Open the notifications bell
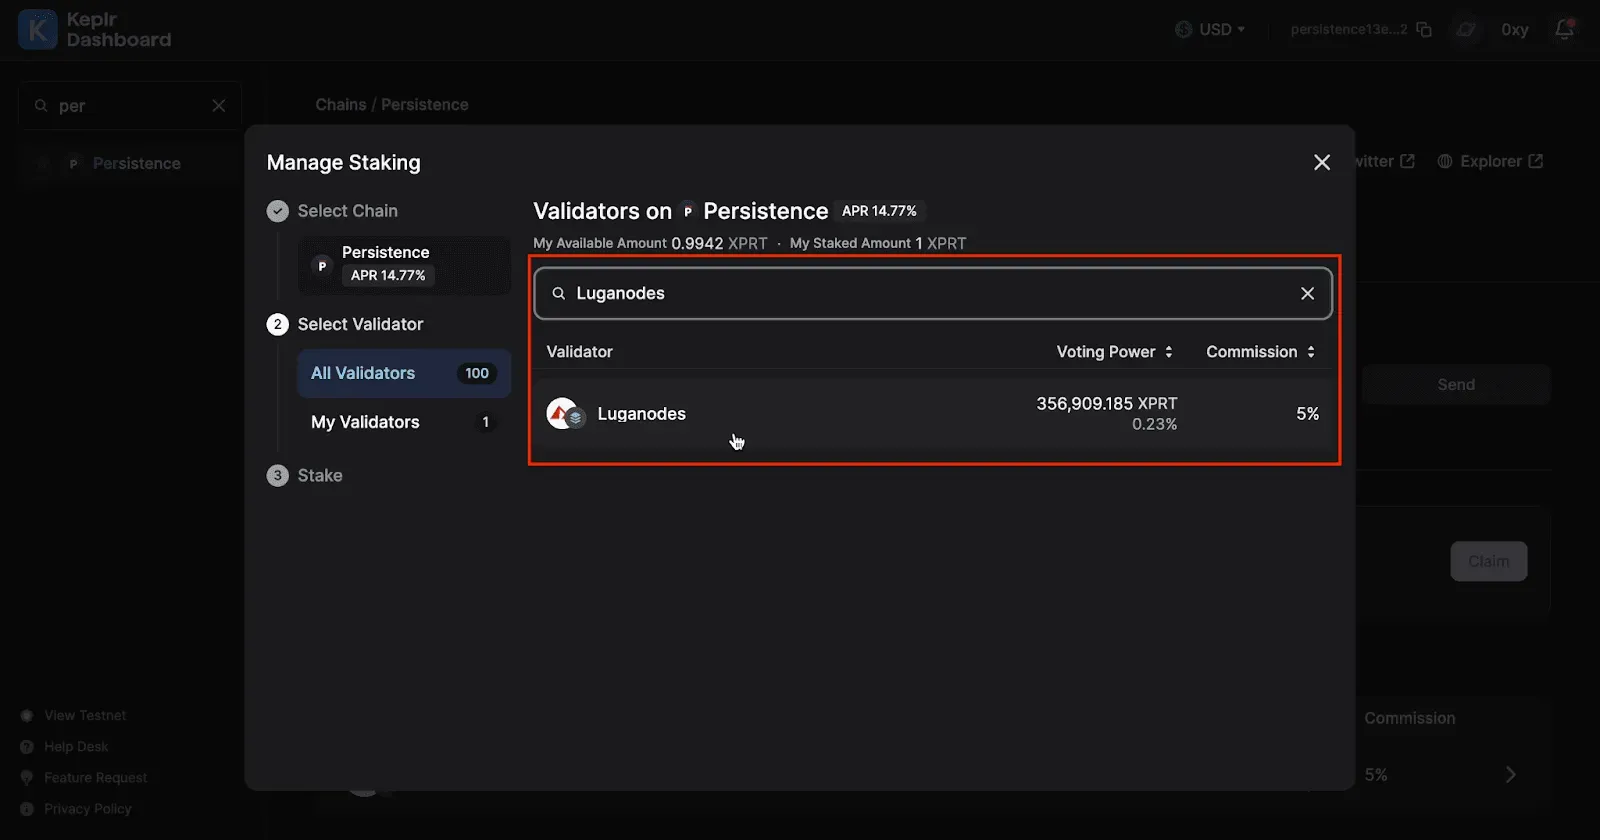Viewport: 1600px width, 840px height. [x=1564, y=29]
